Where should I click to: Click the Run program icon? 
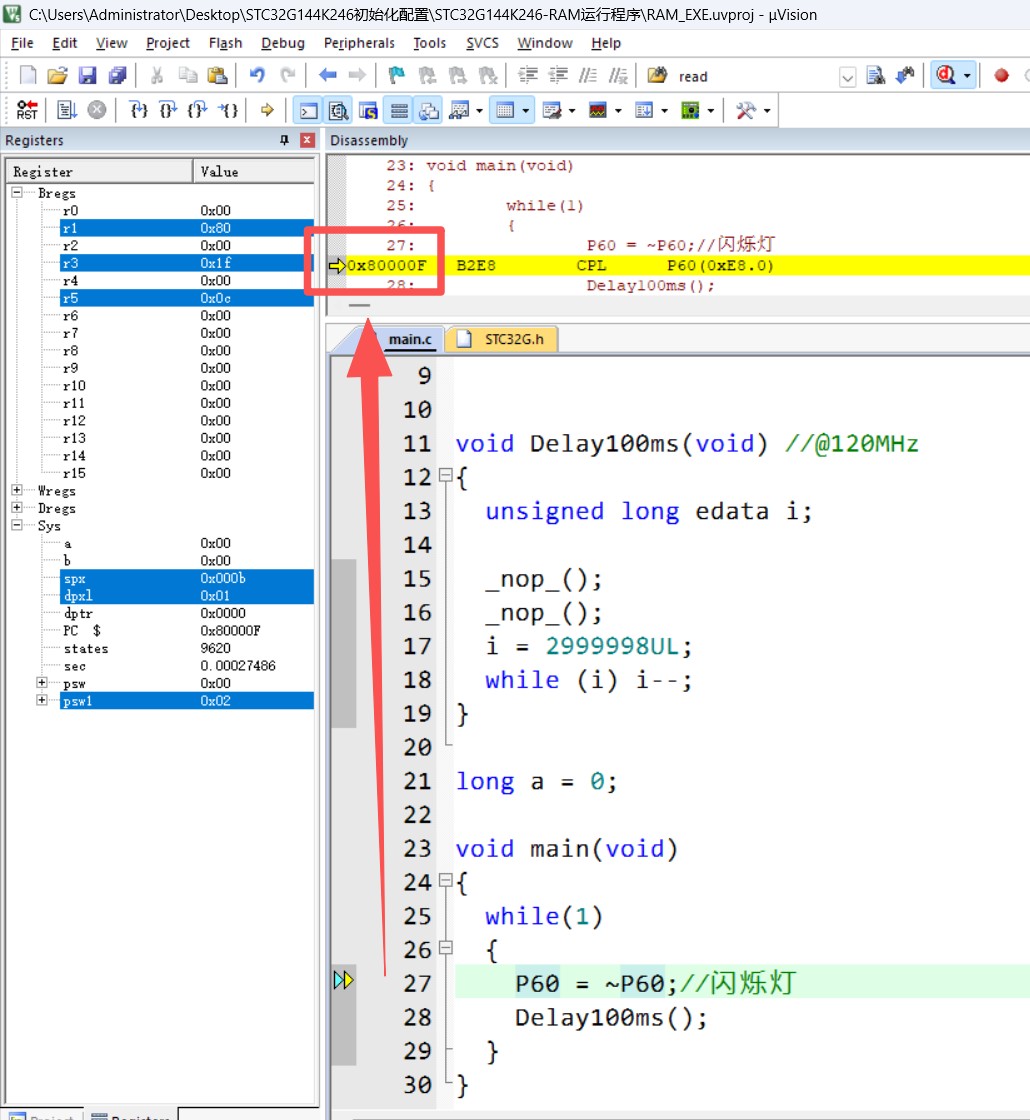click(x=67, y=110)
